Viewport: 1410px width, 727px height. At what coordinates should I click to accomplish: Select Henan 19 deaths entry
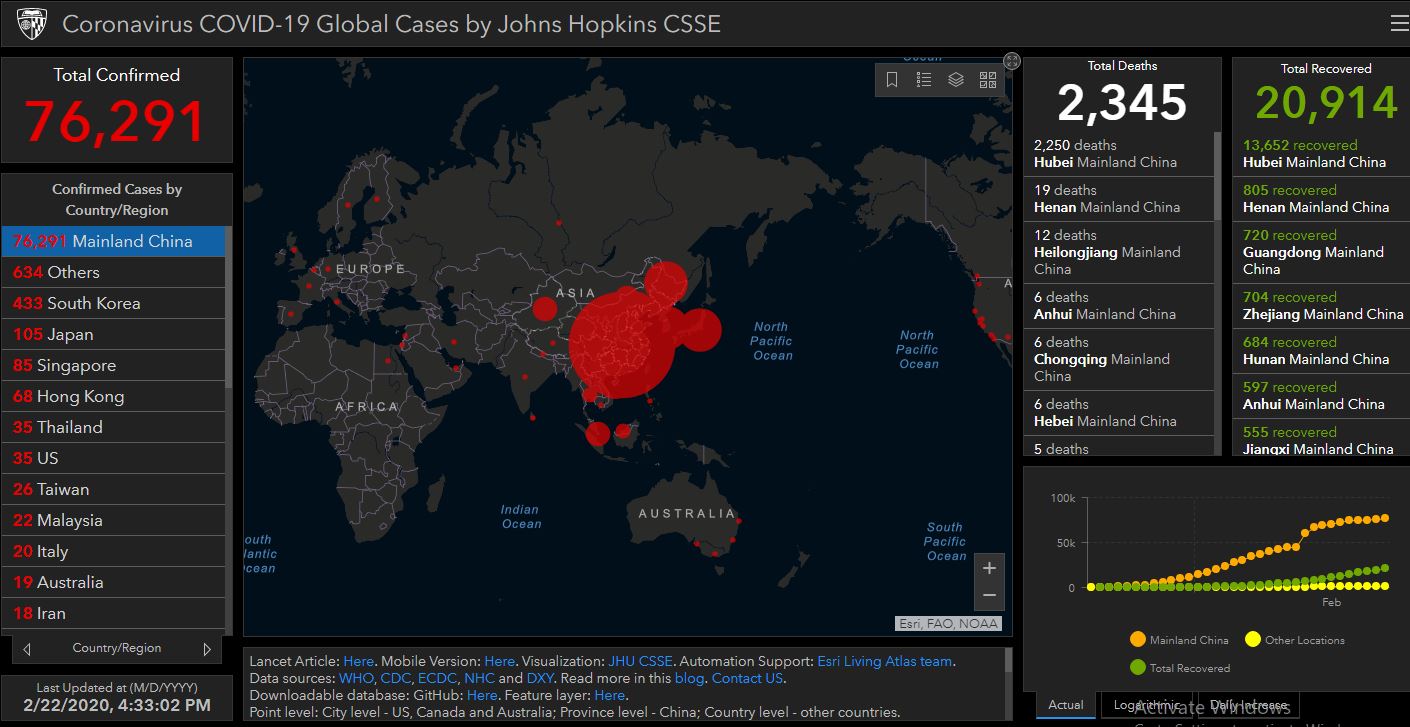tap(1118, 199)
